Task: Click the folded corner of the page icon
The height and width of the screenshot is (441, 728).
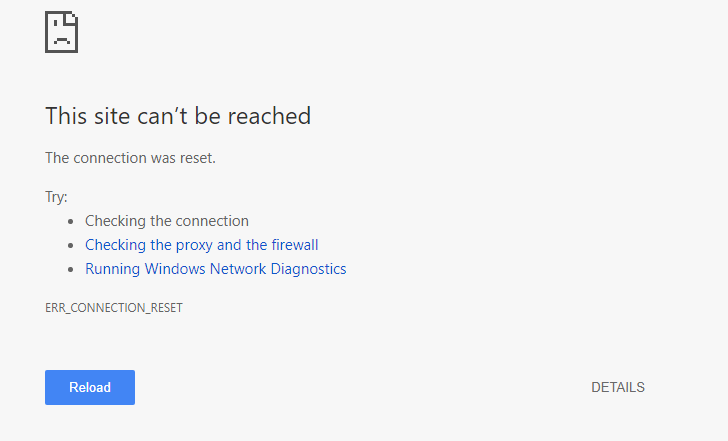Action: [72, 17]
